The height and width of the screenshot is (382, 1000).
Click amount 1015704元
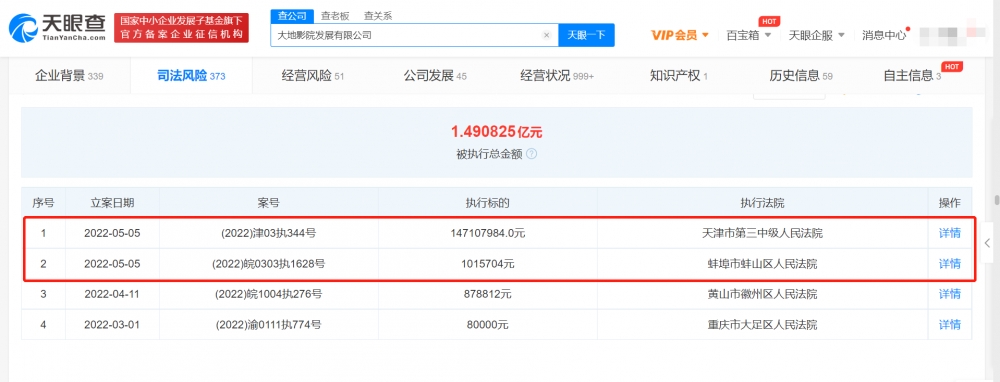[x=487, y=263]
